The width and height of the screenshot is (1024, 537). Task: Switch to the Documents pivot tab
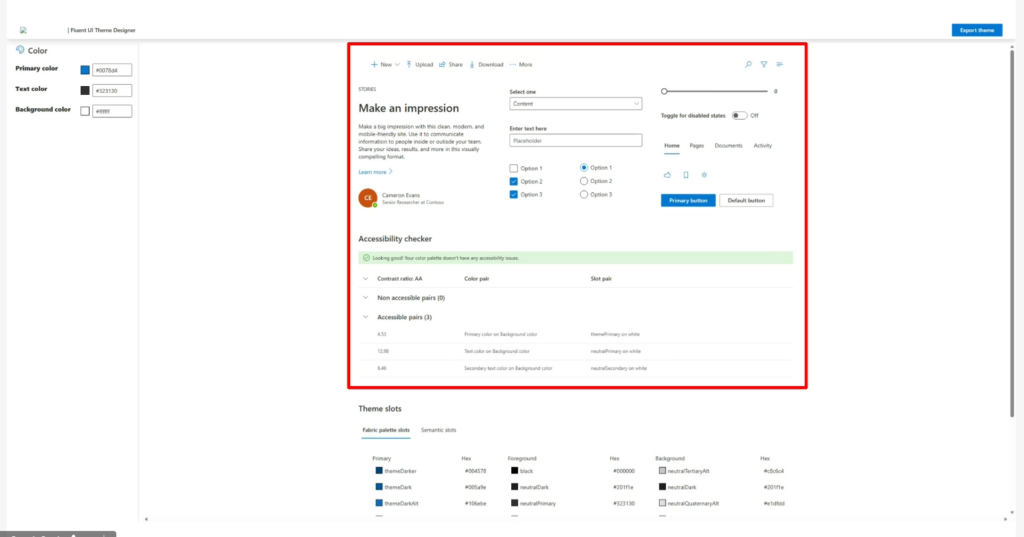click(x=728, y=146)
